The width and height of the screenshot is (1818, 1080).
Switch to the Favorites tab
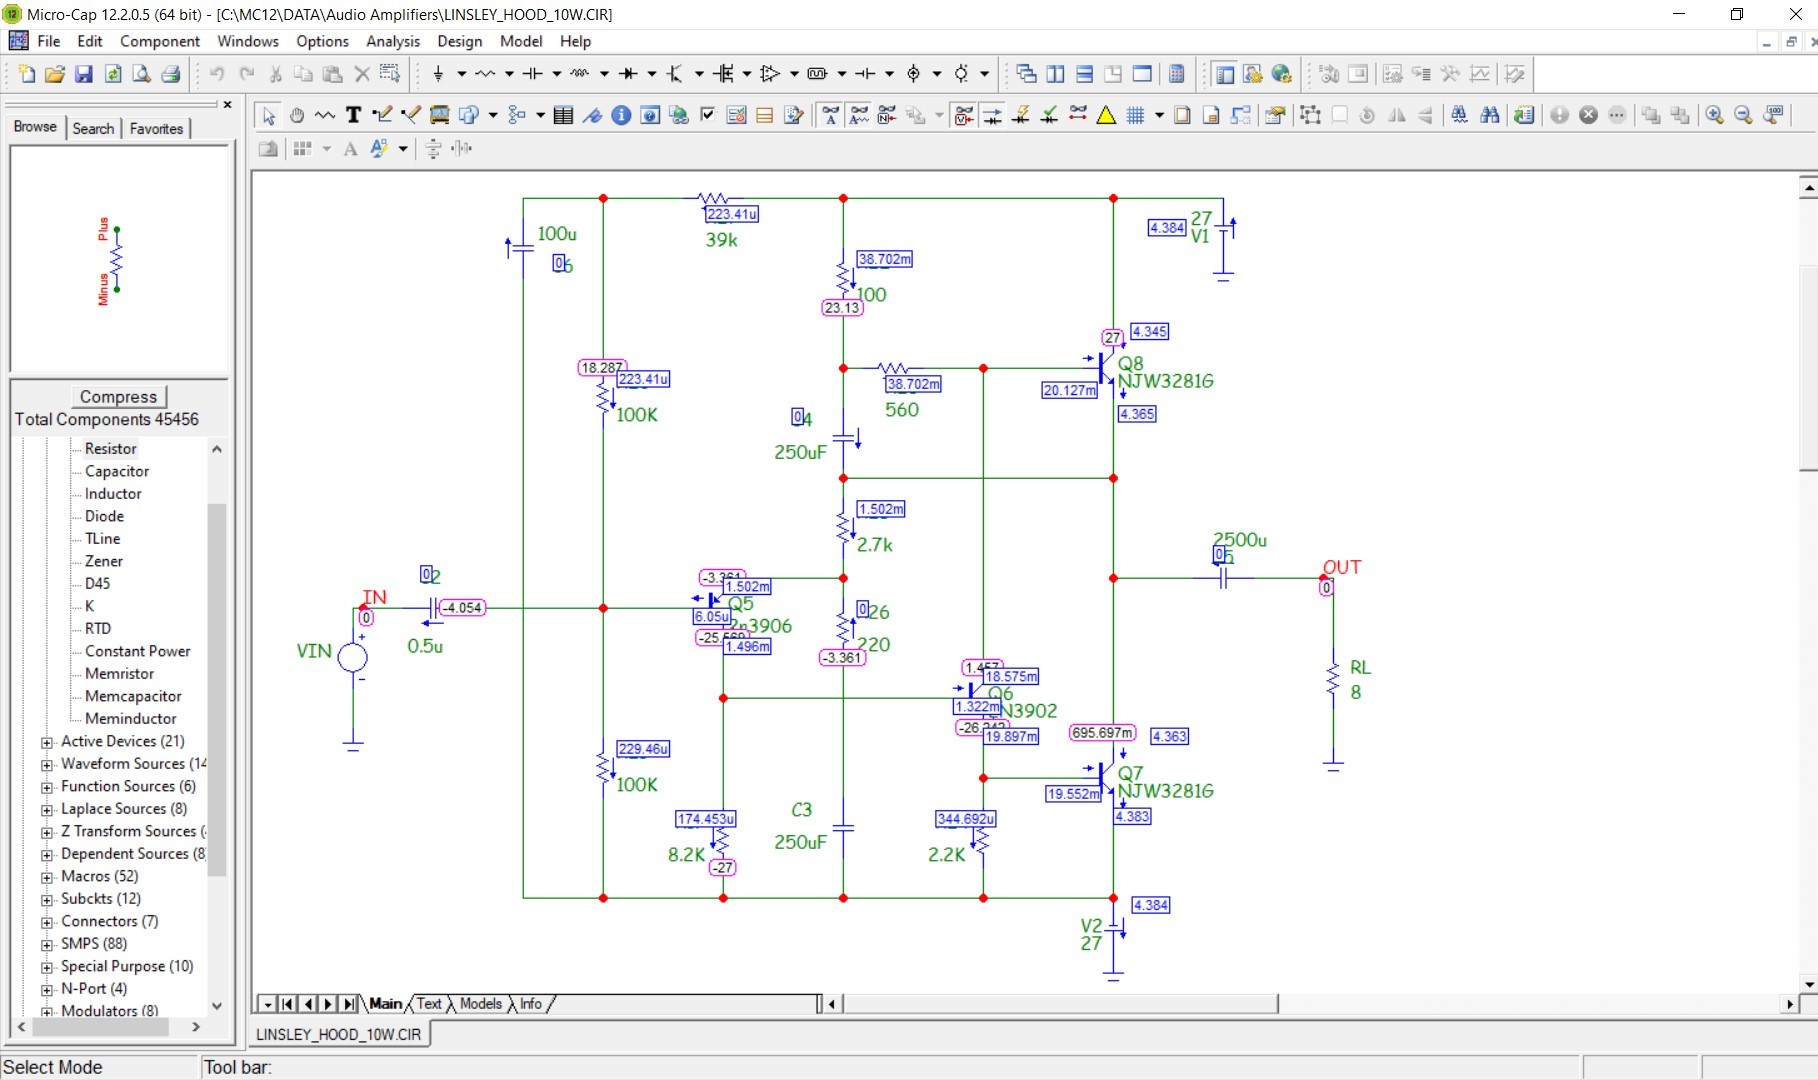pyautogui.click(x=156, y=128)
